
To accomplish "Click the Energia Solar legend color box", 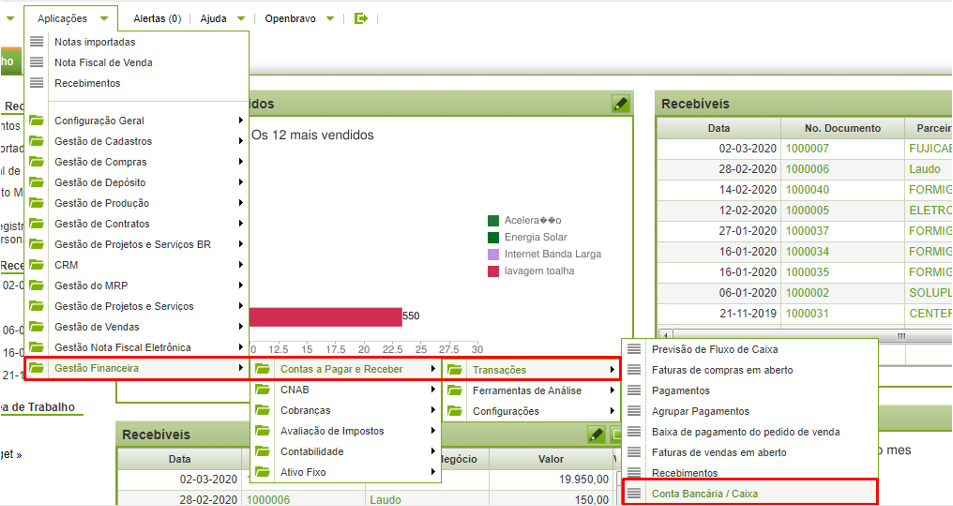I will pos(493,237).
